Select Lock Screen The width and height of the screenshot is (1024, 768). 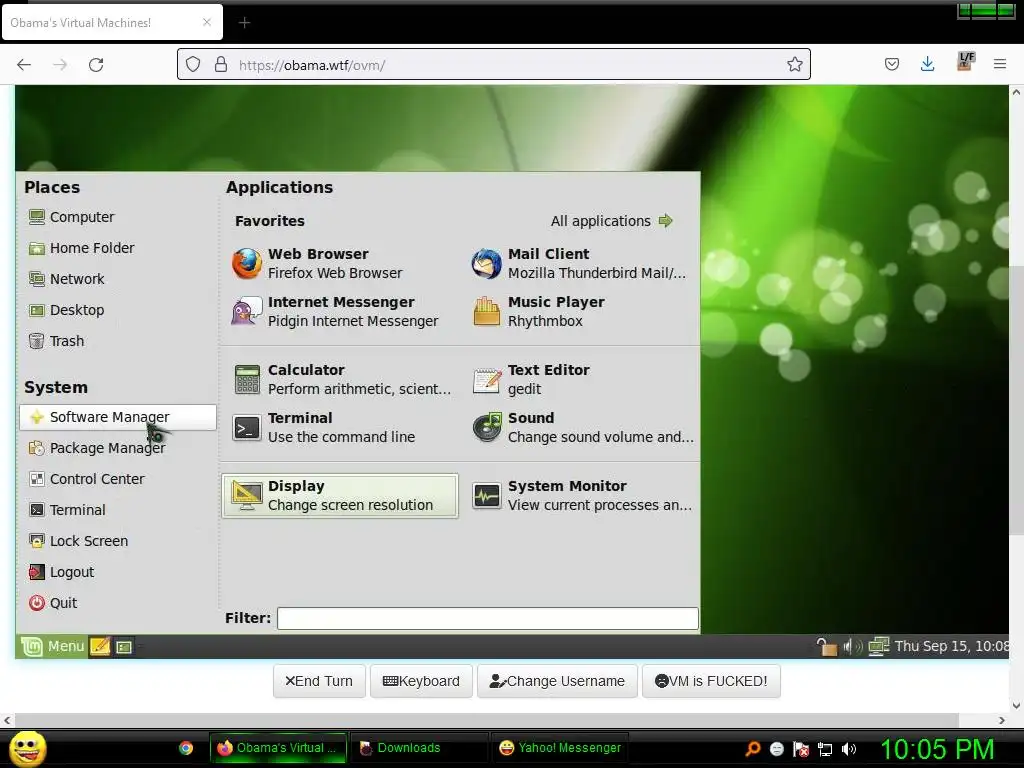78,541
